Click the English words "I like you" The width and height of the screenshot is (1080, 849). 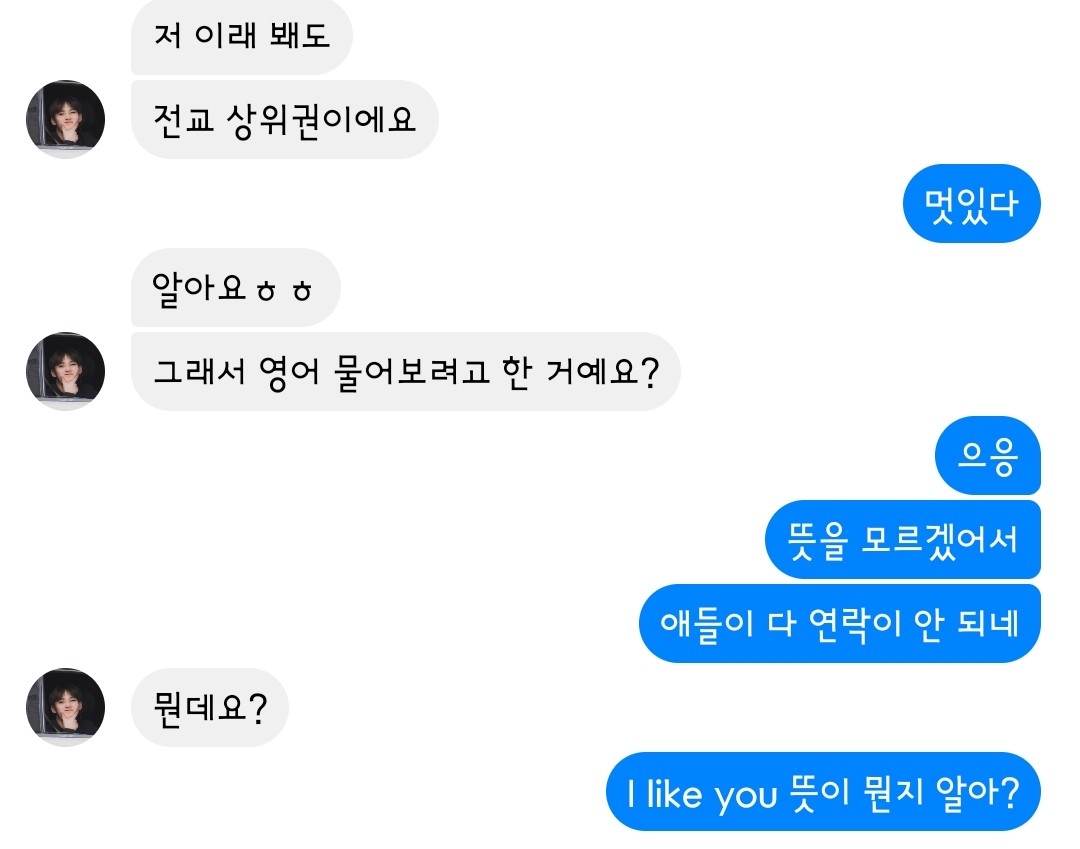[x=702, y=794]
